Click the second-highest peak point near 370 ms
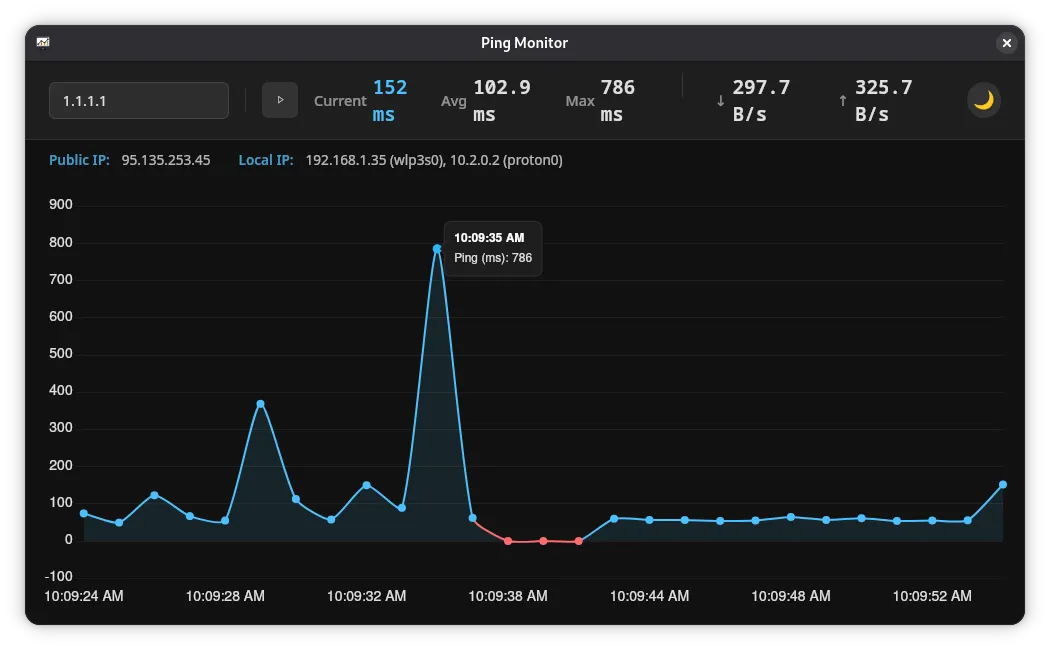 (260, 404)
